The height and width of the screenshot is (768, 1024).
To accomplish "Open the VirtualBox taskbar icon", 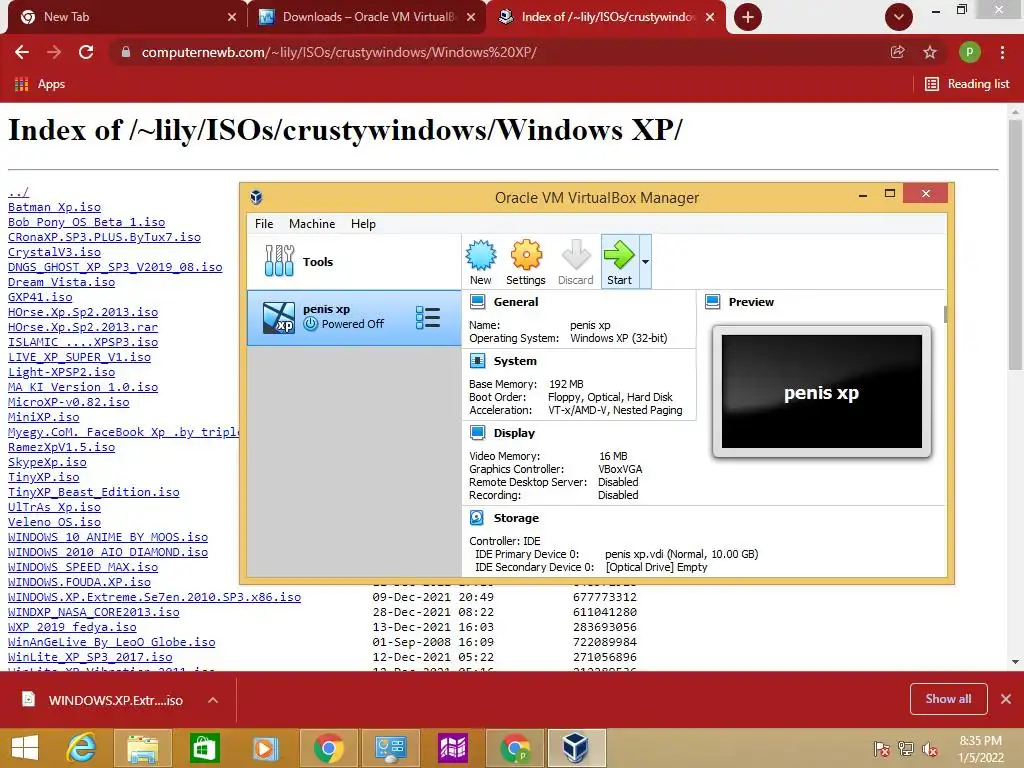I will point(576,748).
